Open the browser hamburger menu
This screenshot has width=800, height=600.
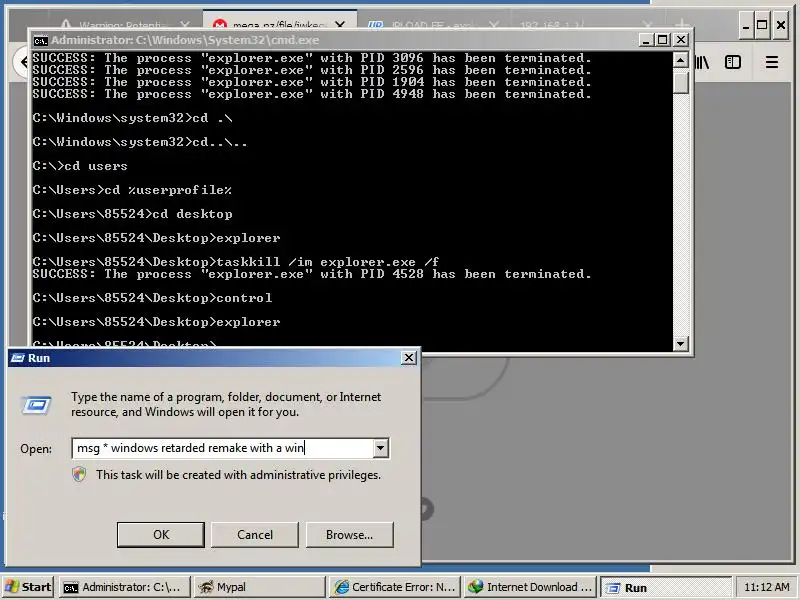coord(772,62)
